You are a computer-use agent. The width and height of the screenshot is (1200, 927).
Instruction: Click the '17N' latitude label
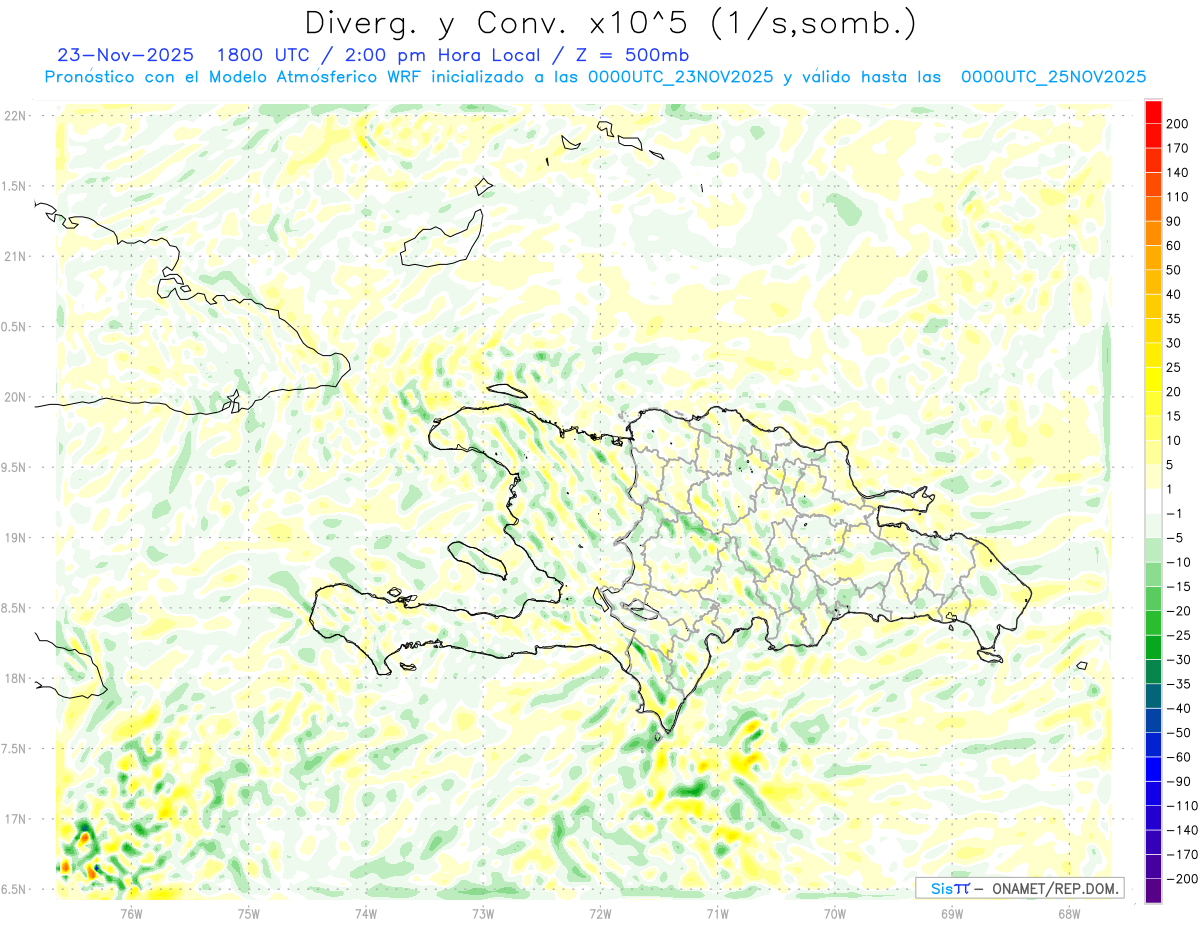point(15,819)
